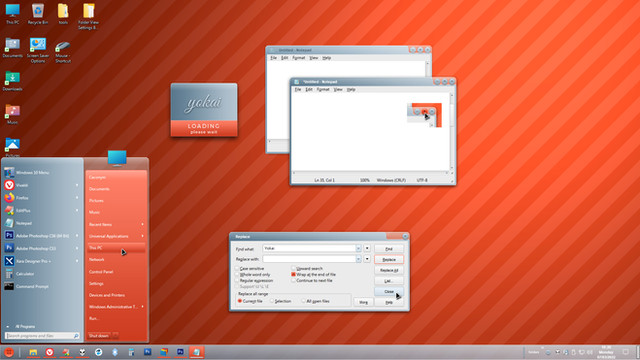Image resolution: width=640 pixels, height=360 pixels.
Task: Click Find button in Replace dialog
Action: (x=389, y=249)
